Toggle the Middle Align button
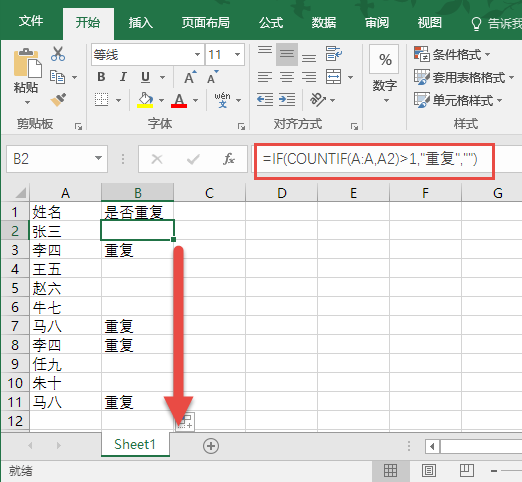The width and height of the screenshot is (522, 482). (x=287, y=54)
